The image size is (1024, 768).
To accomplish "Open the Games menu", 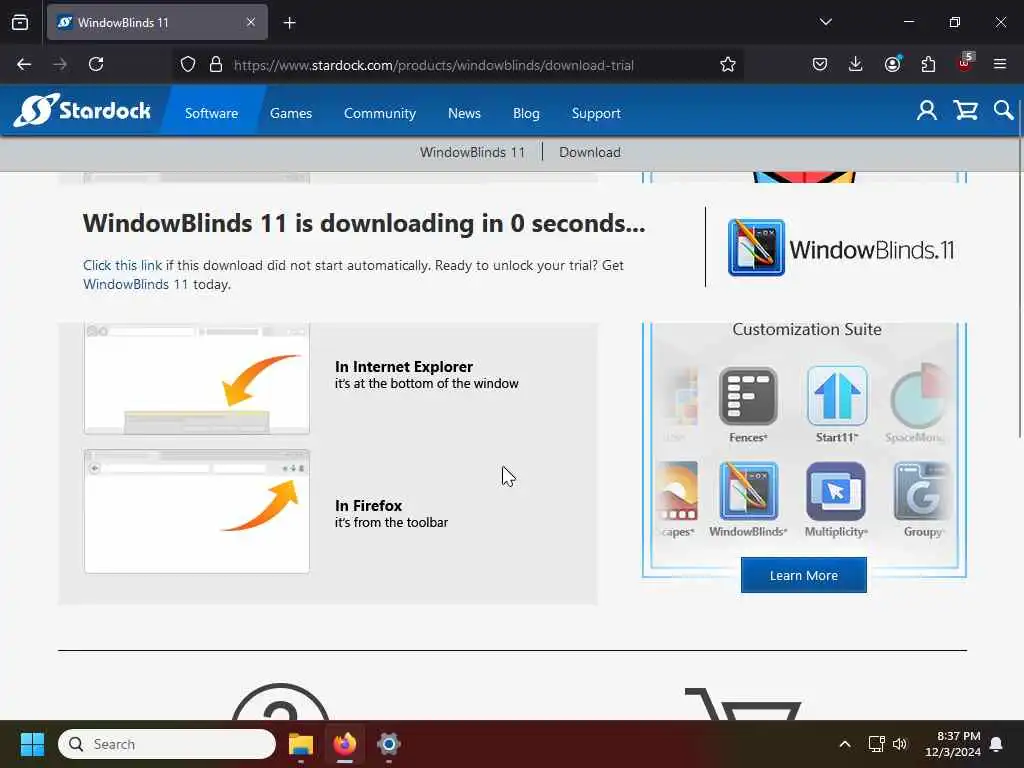I will (x=291, y=113).
